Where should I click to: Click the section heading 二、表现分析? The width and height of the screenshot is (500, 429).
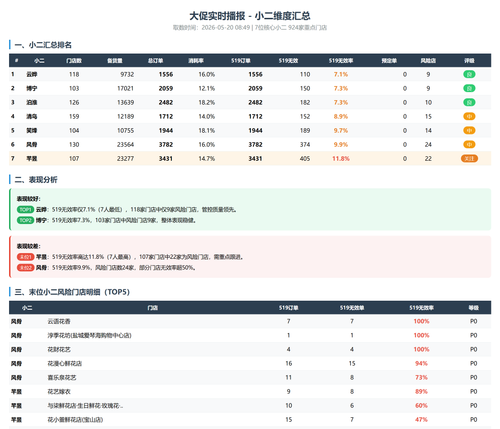(x=36, y=180)
